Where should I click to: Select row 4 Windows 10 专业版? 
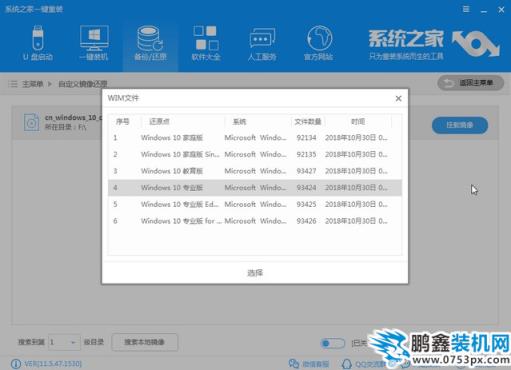pos(255,188)
